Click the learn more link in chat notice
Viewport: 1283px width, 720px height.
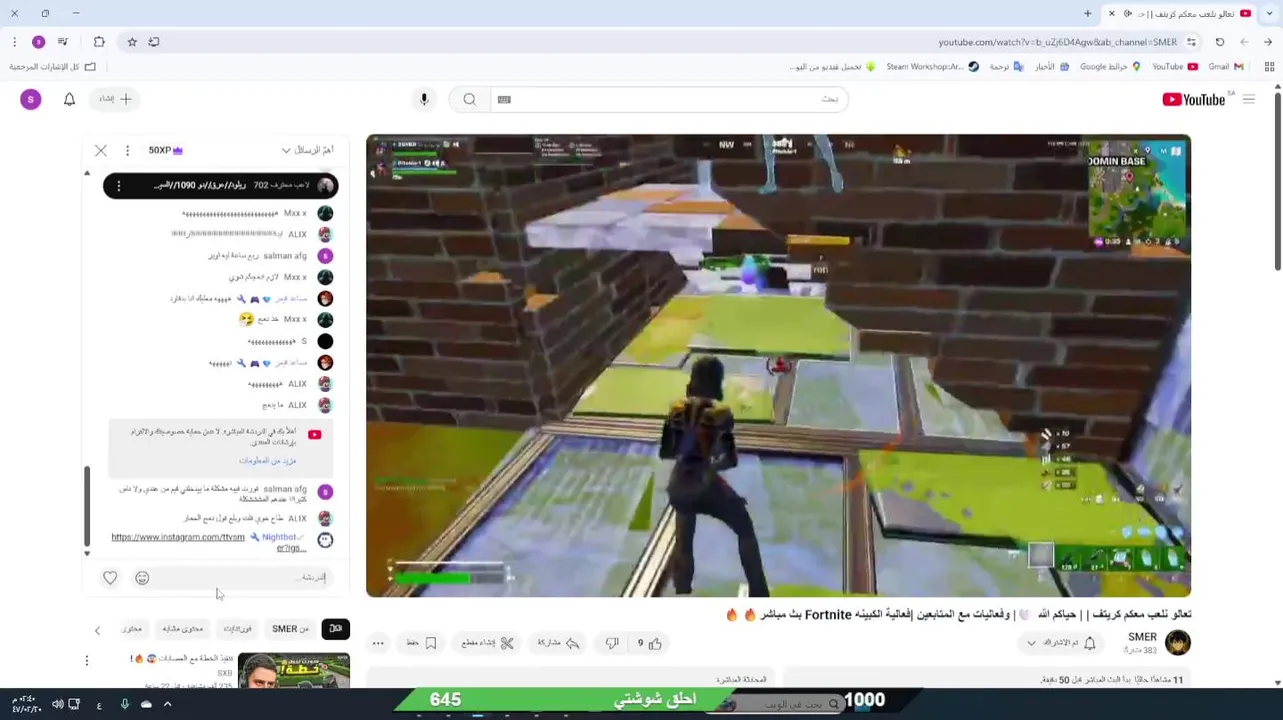tap(267, 460)
